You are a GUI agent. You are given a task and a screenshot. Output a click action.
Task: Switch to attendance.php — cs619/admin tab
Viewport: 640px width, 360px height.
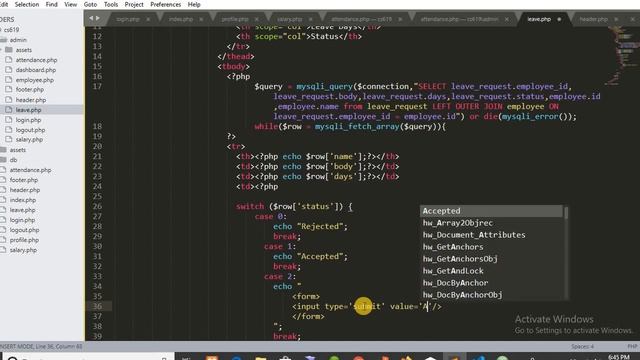459,19
